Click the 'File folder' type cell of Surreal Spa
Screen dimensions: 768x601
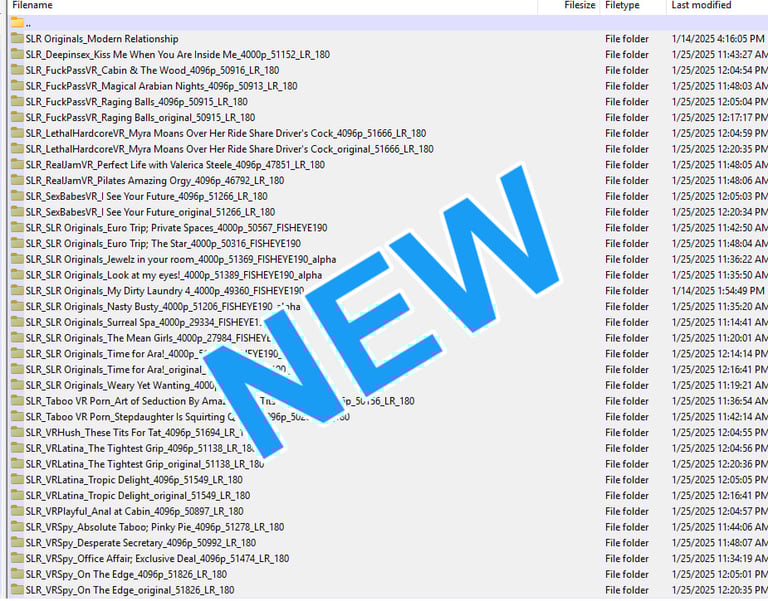(626, 322)
